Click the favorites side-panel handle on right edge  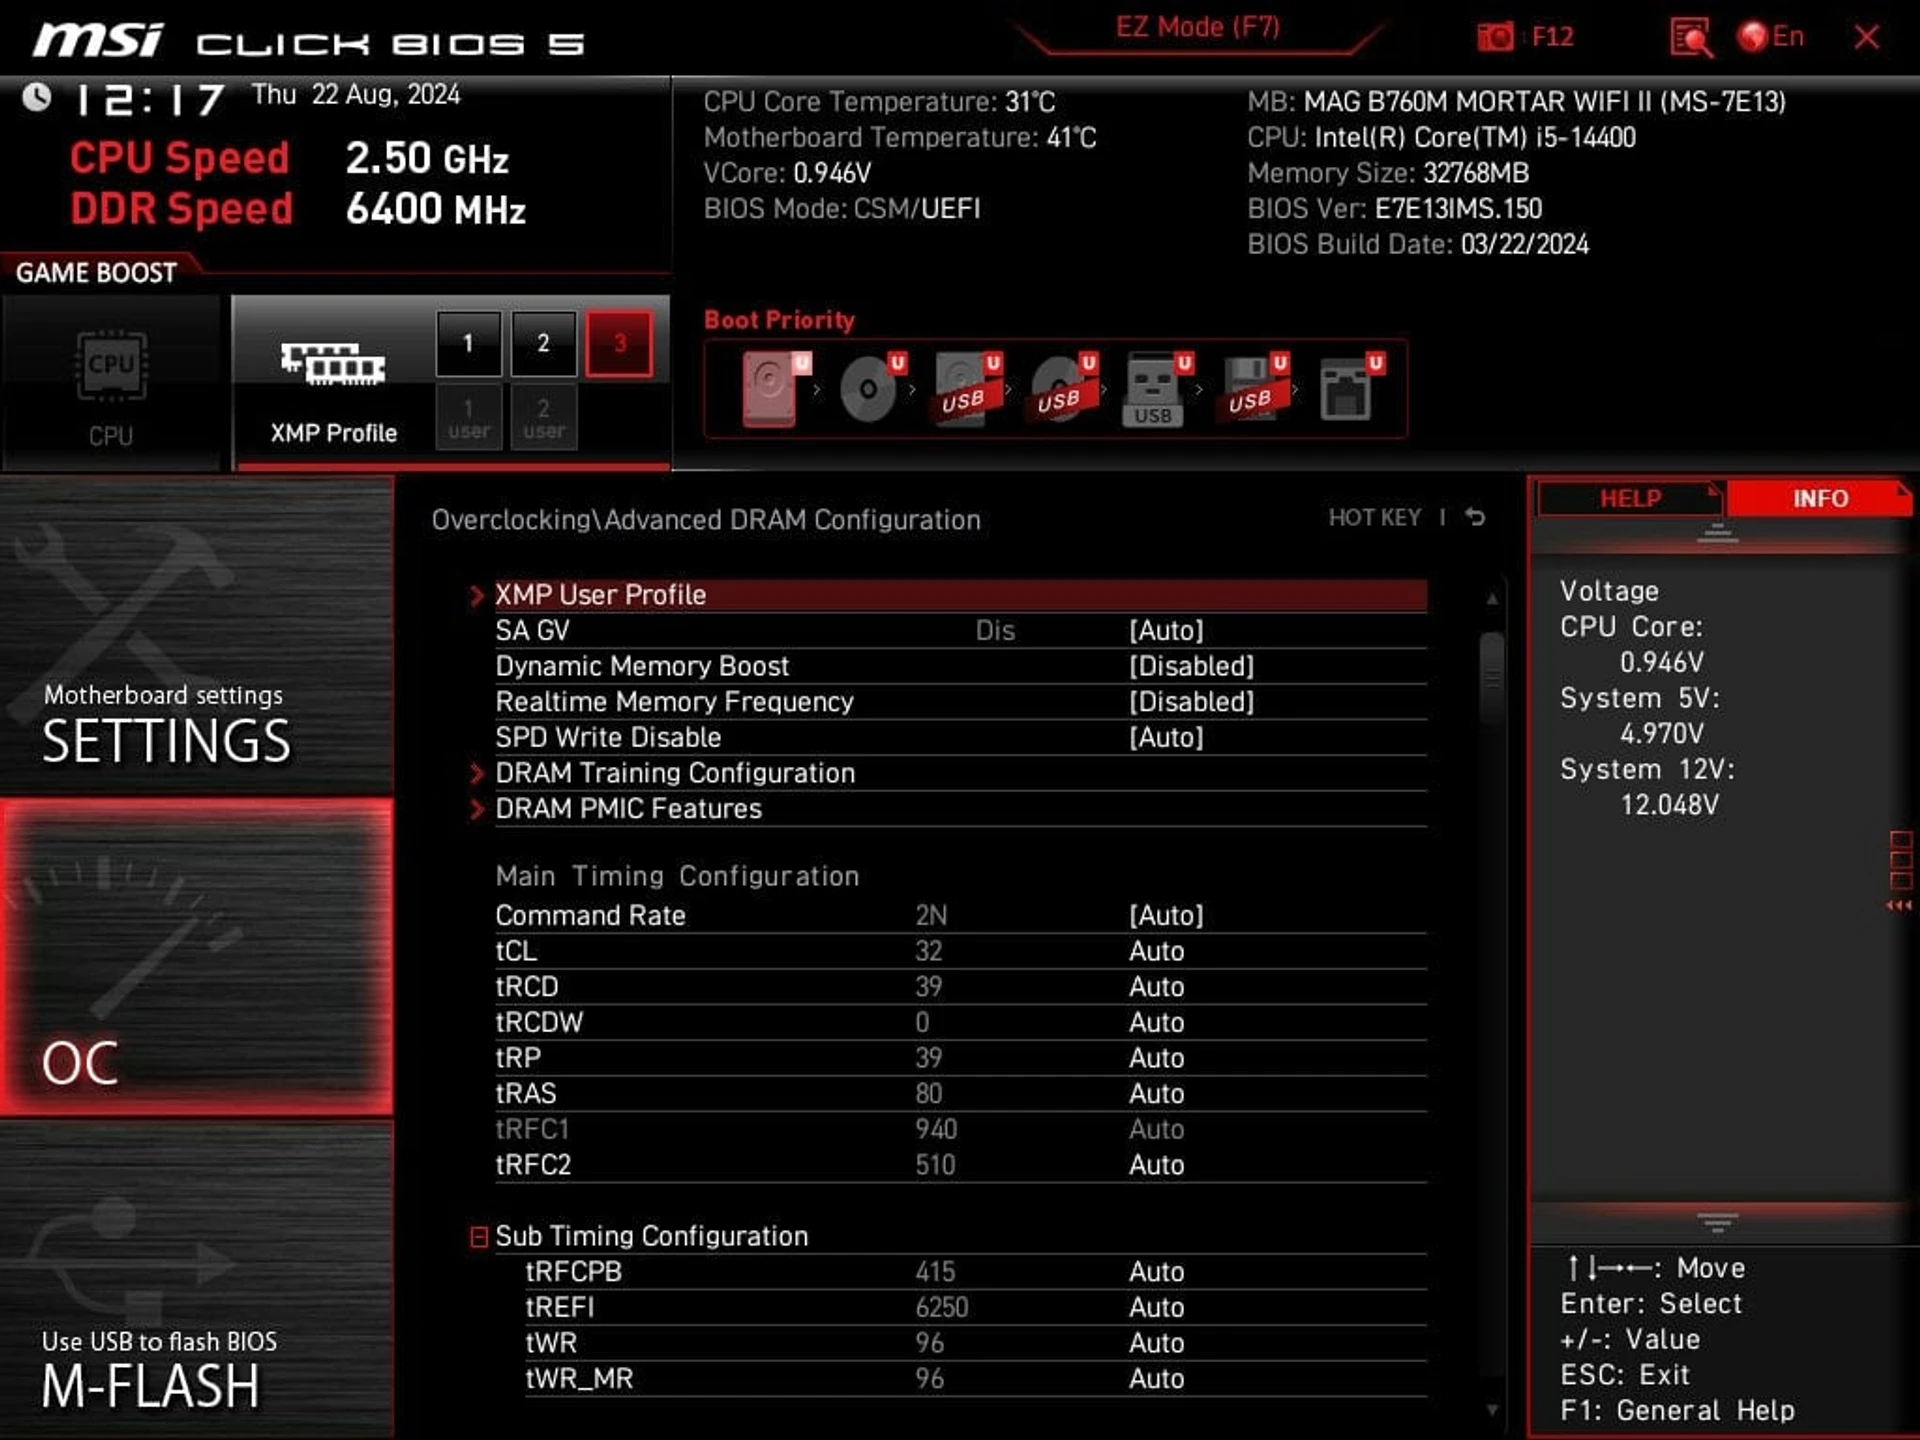(x=1900, y=870)
